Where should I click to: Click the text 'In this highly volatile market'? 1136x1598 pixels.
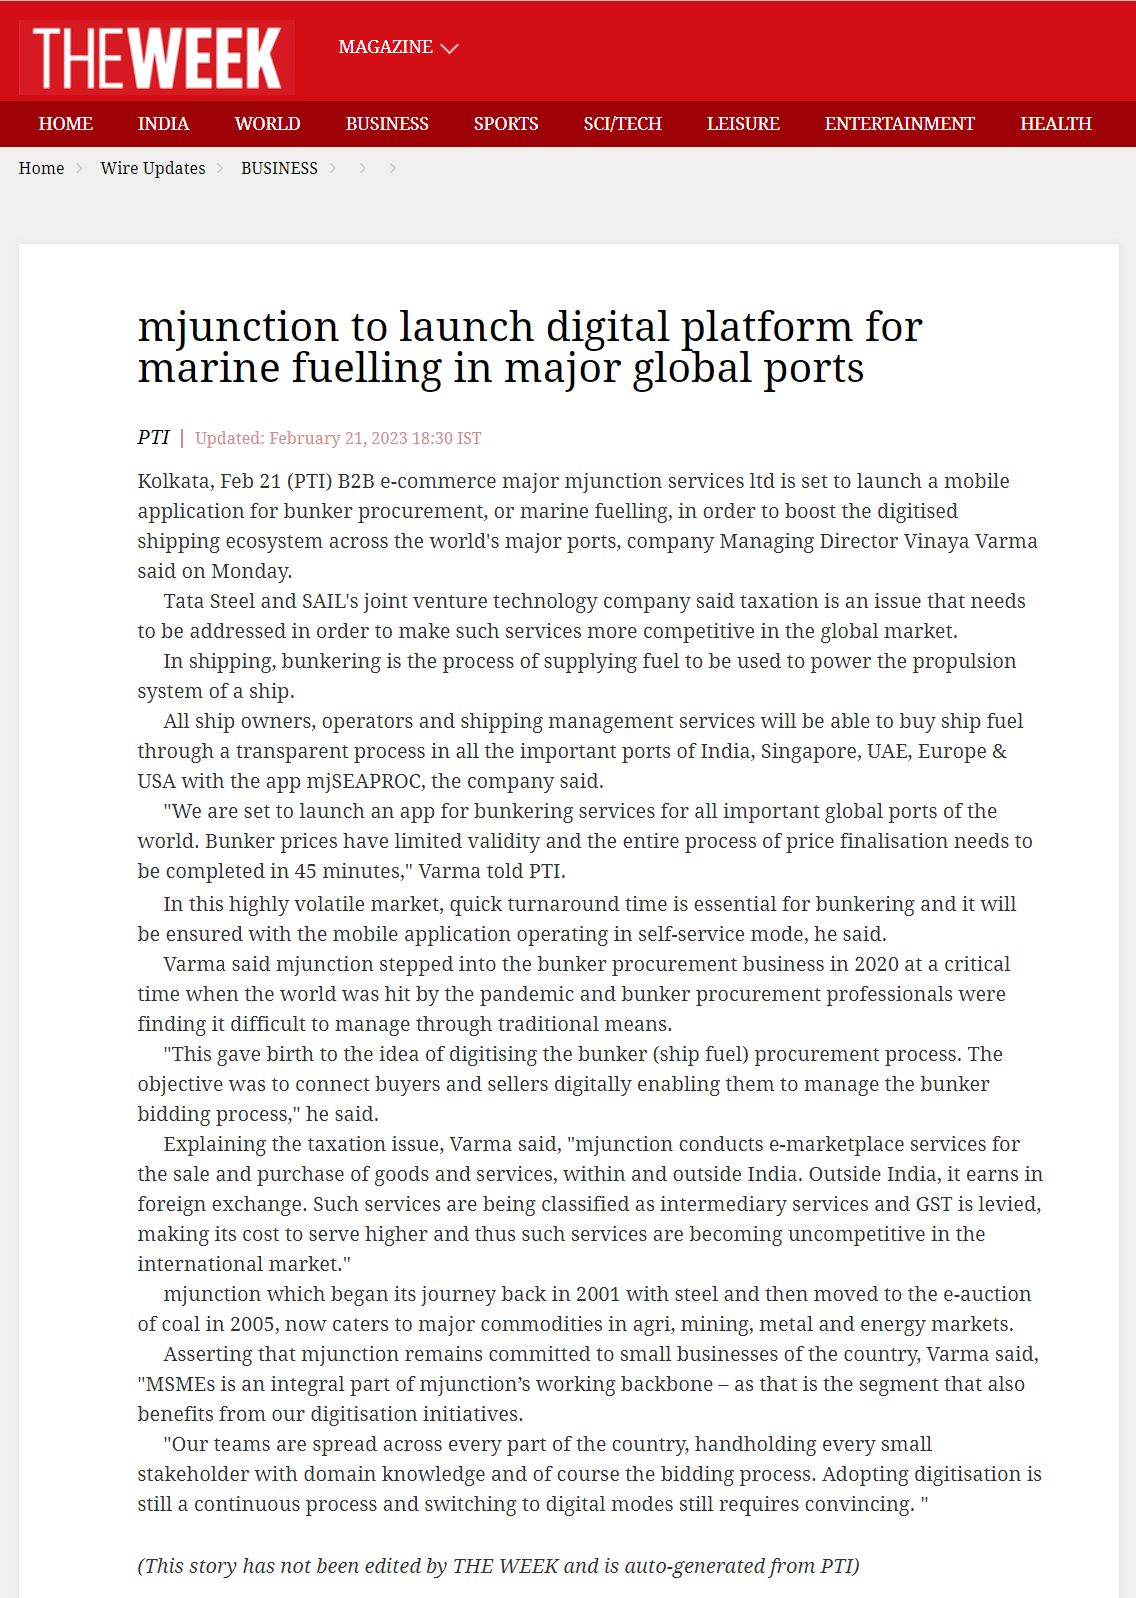pyautogui.click(x=577, y=919)
